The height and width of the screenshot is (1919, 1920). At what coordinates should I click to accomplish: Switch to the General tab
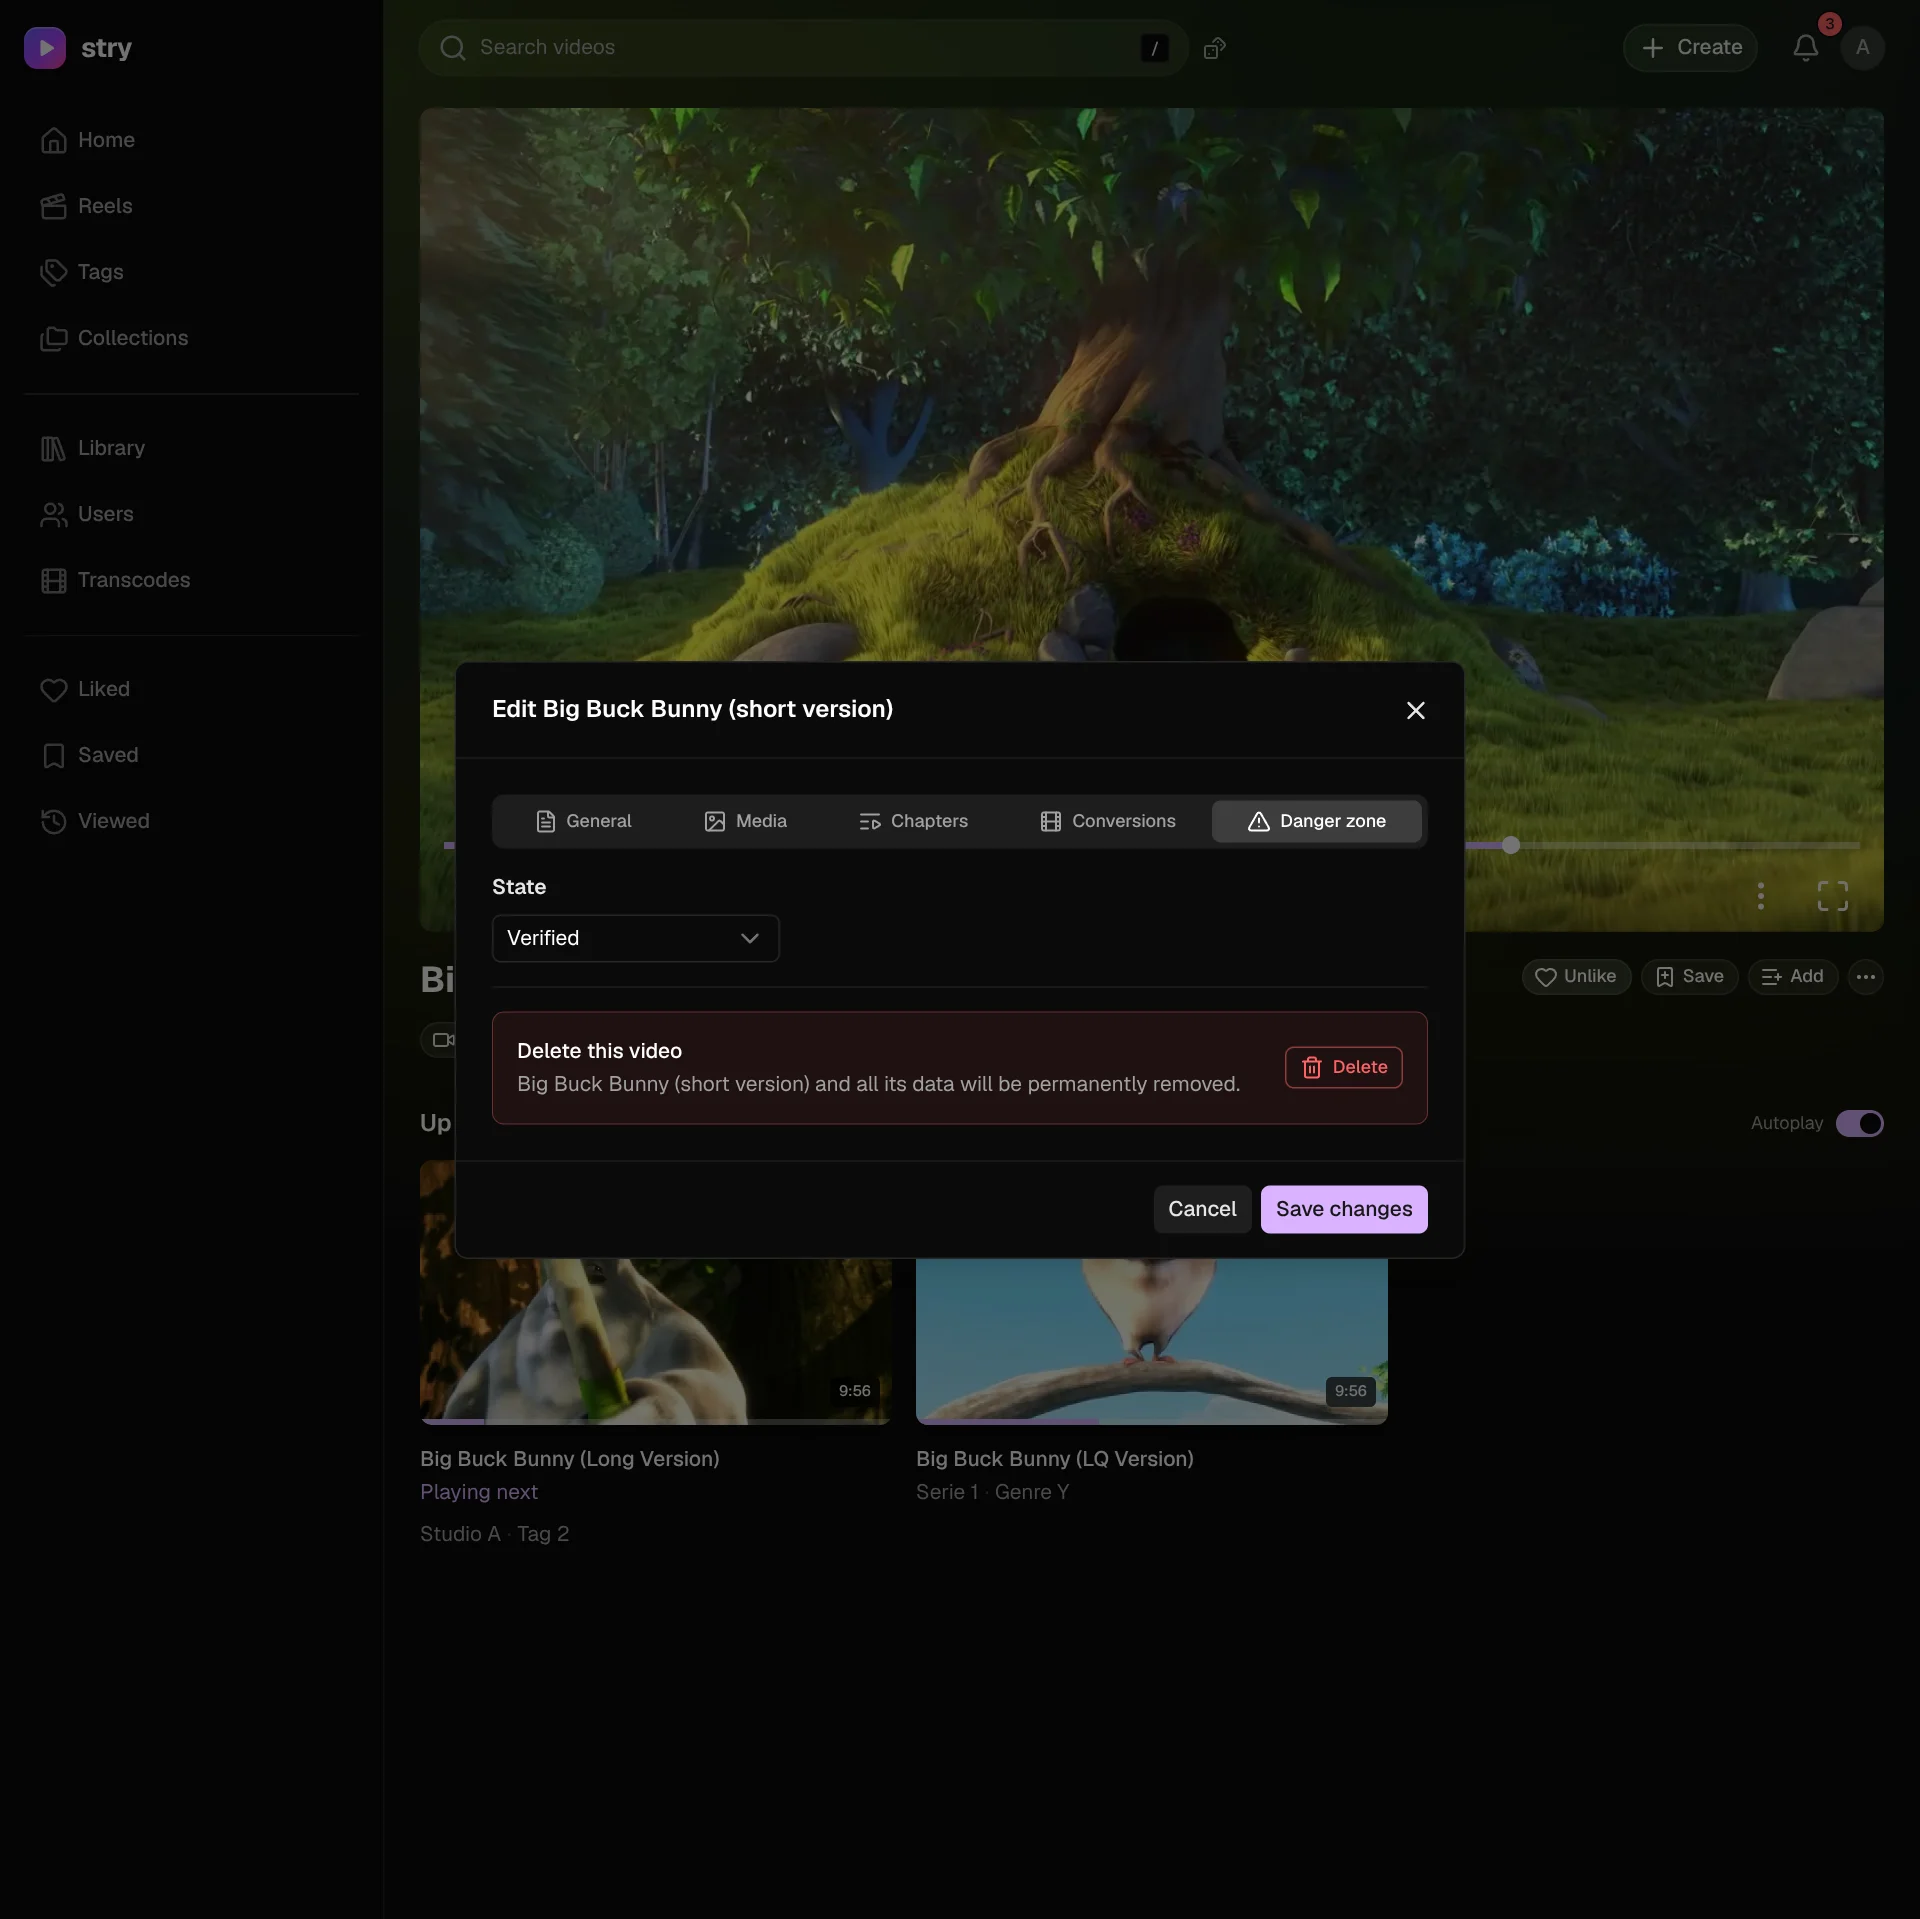pos(584,821)
